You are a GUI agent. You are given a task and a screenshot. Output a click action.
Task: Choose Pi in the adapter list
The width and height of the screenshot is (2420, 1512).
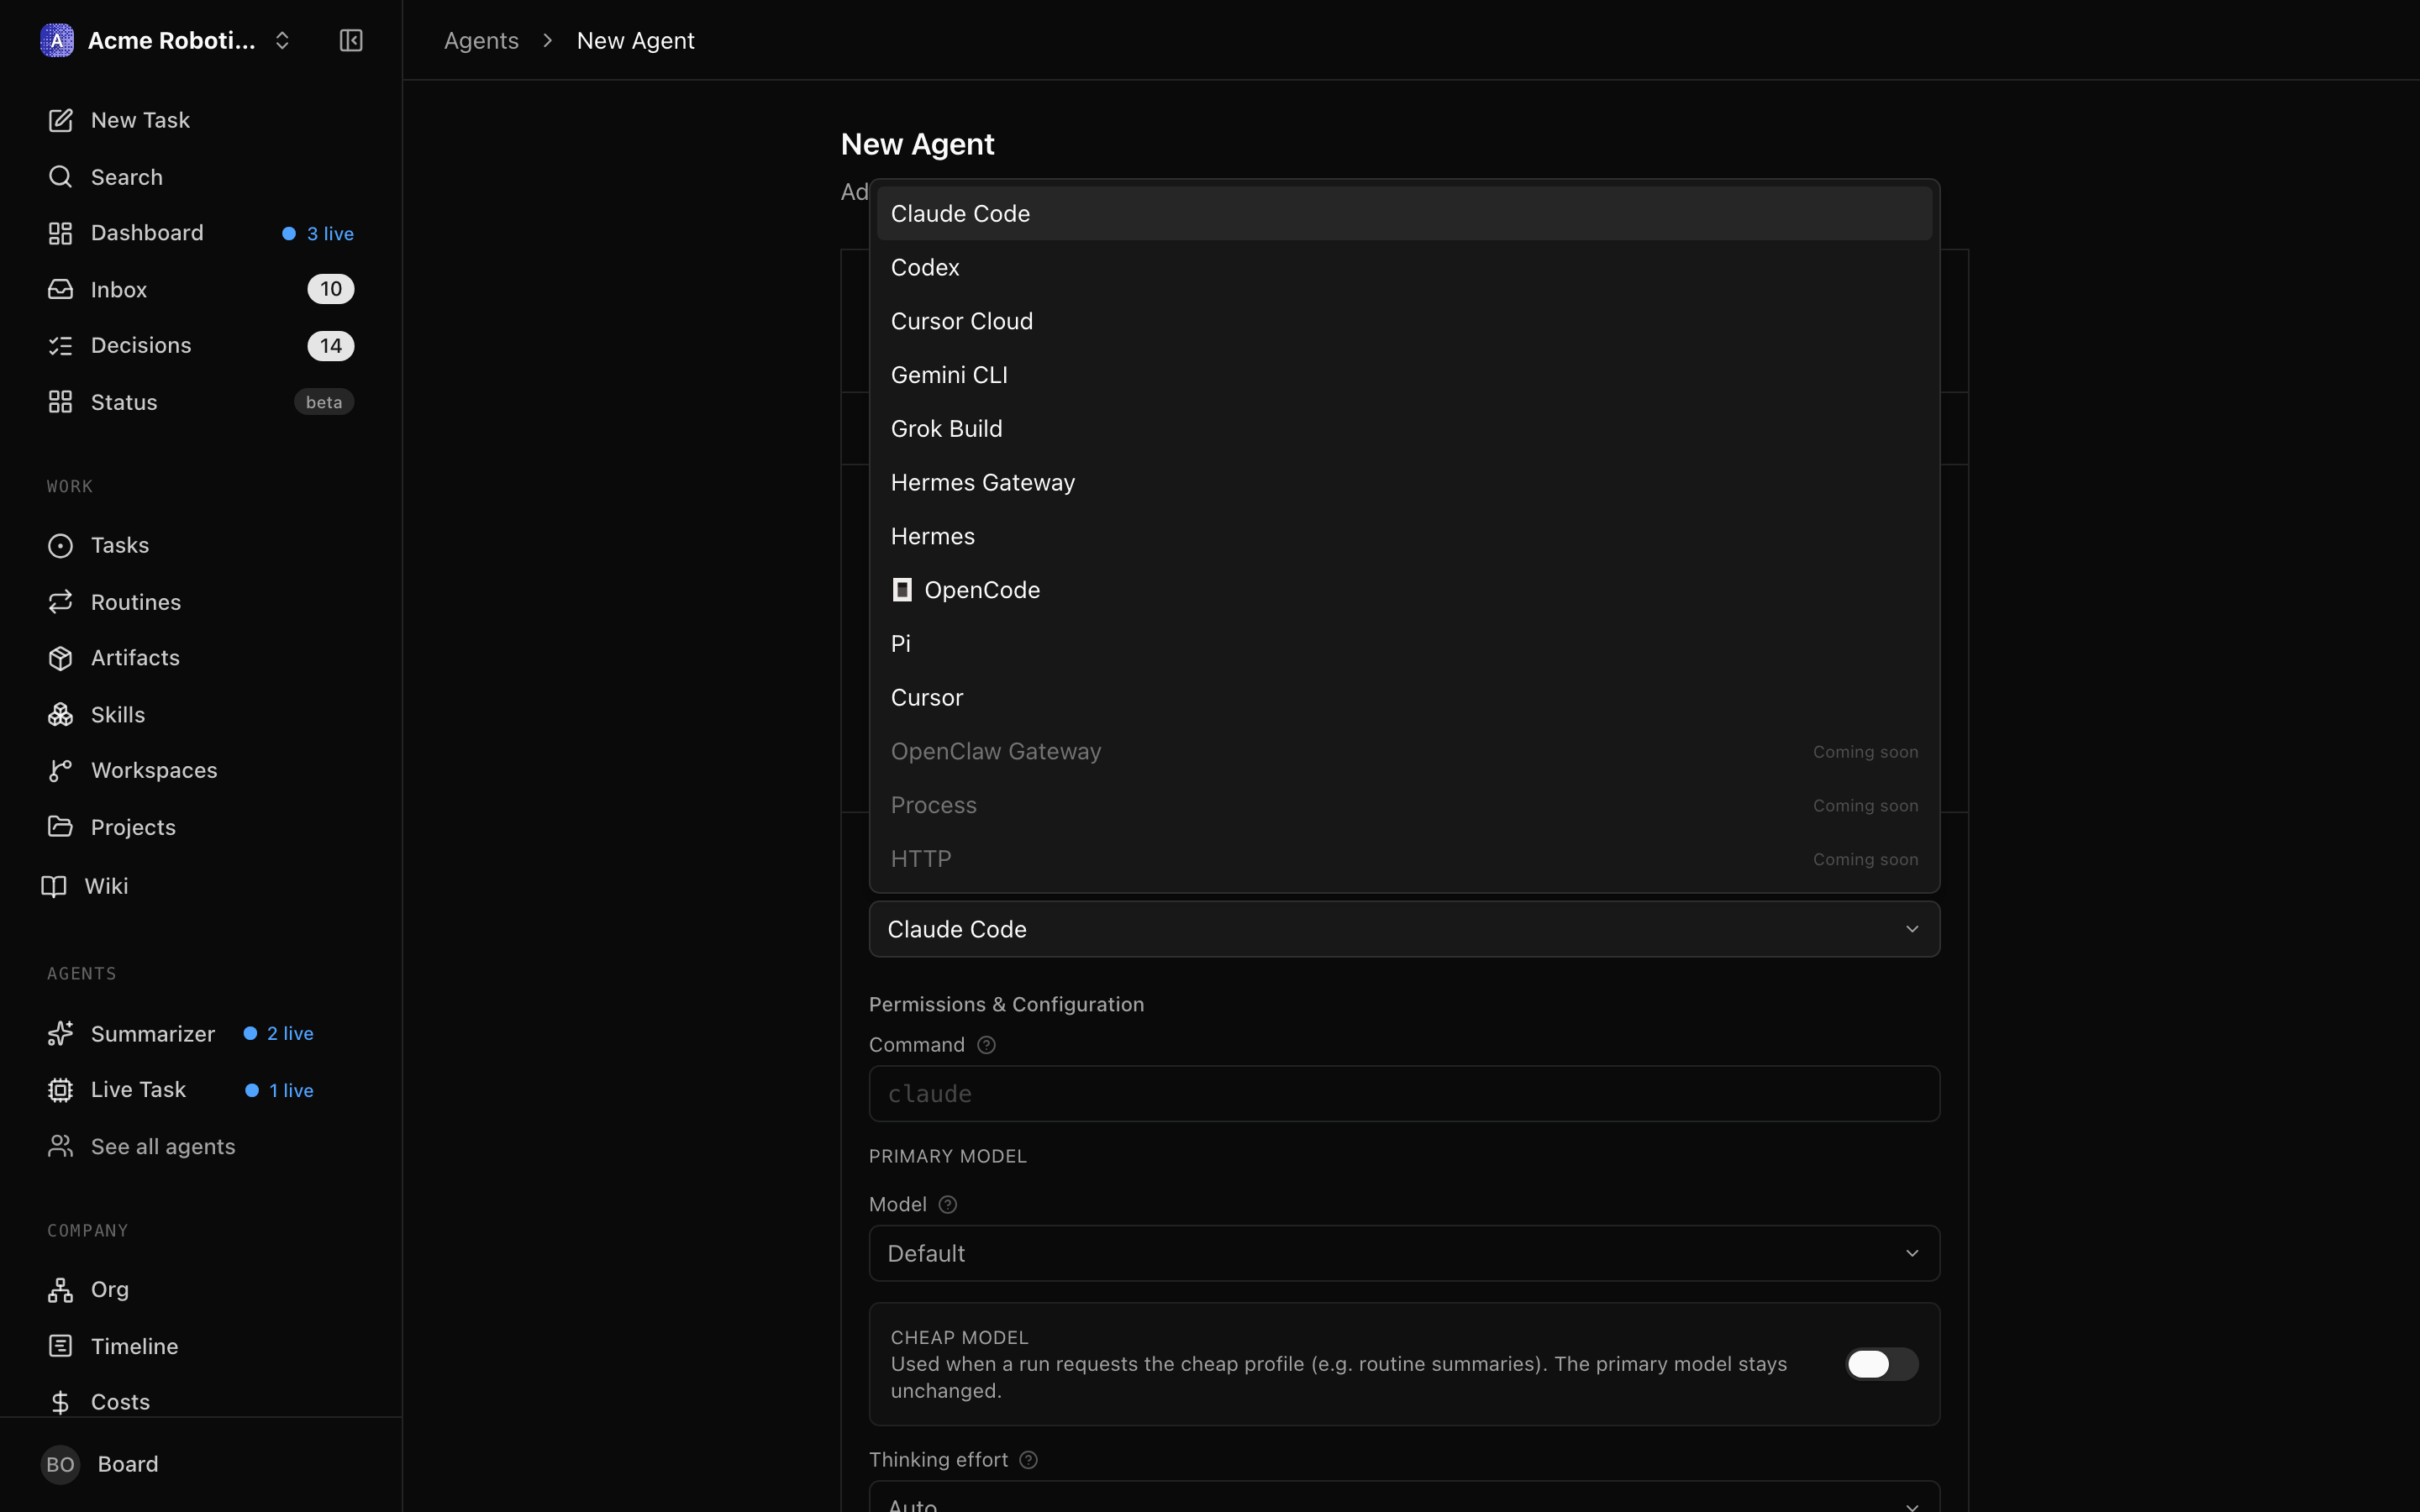(x=1404, y=644)
